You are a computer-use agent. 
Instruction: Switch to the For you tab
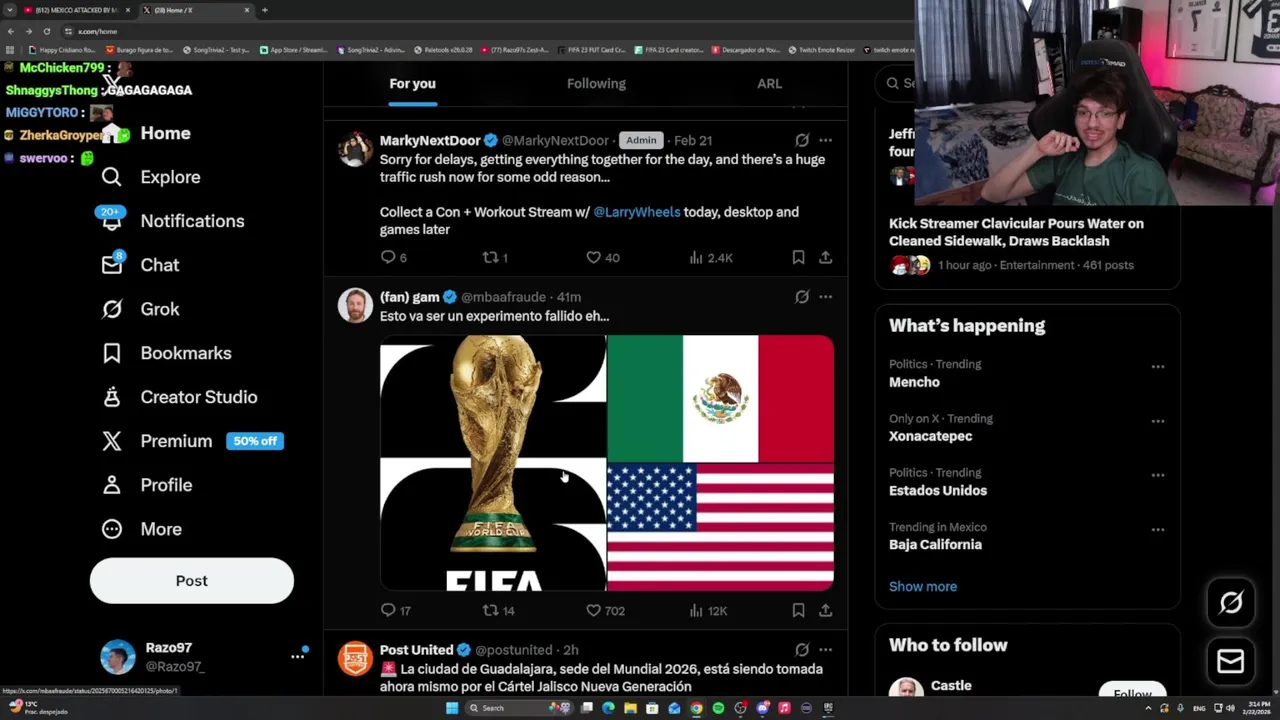pos(412,84)
